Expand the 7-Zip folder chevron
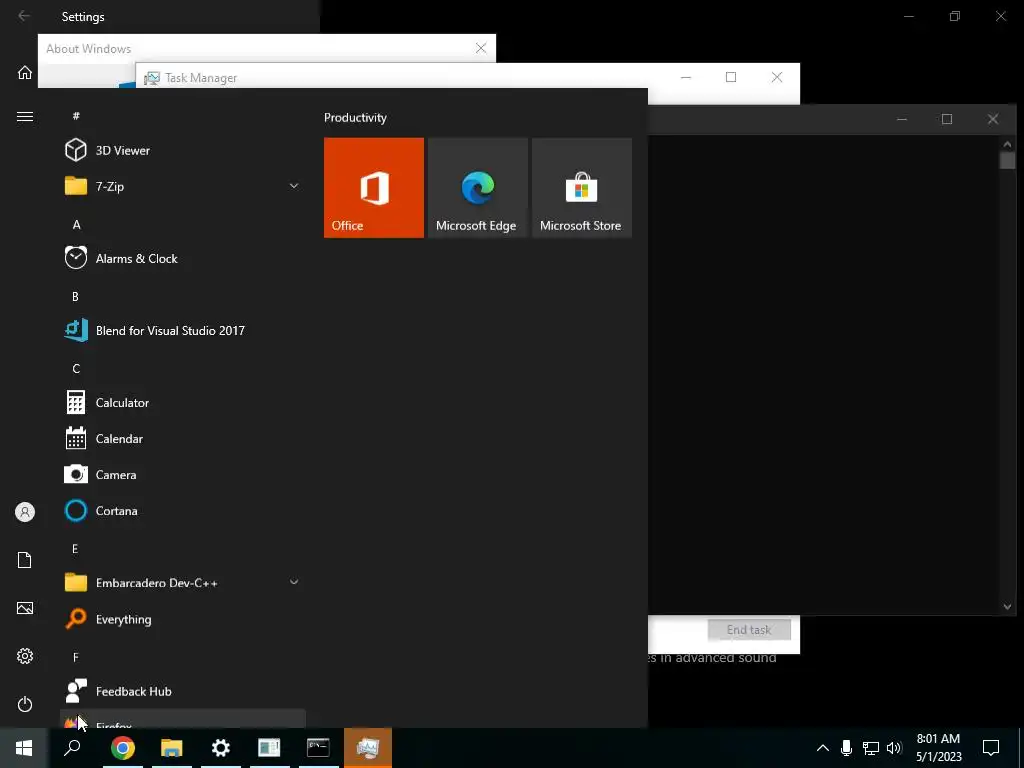This screenshot has height=768, width=1024. [294, 186]
